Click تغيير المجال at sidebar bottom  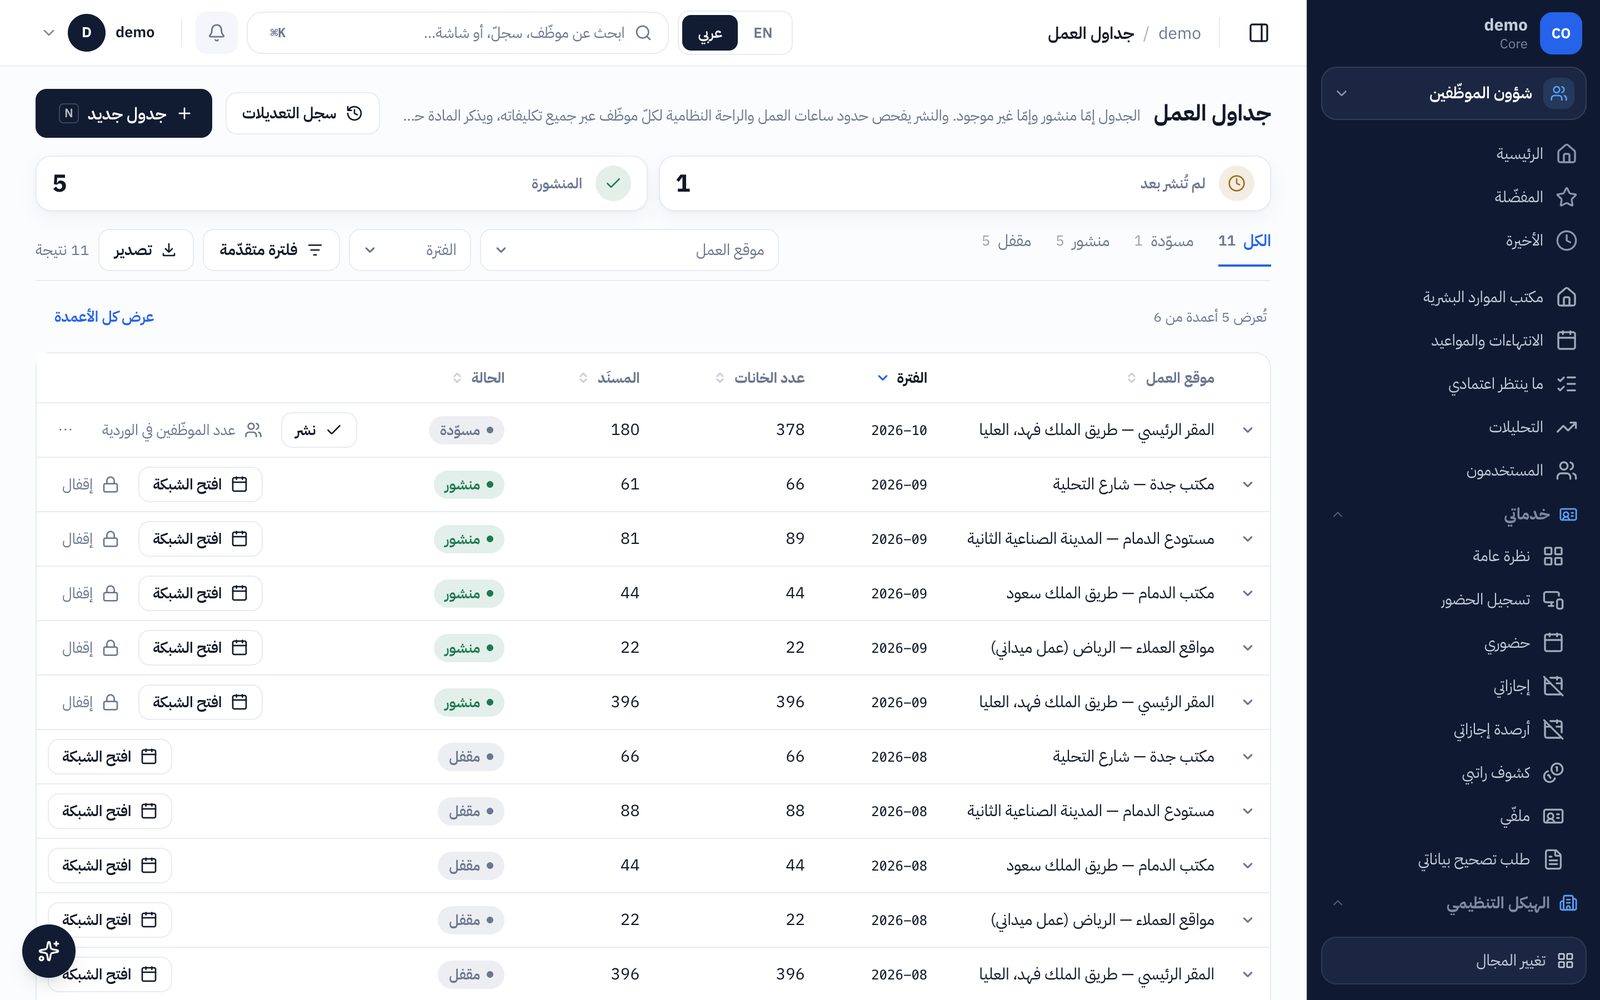point(1454,961)
